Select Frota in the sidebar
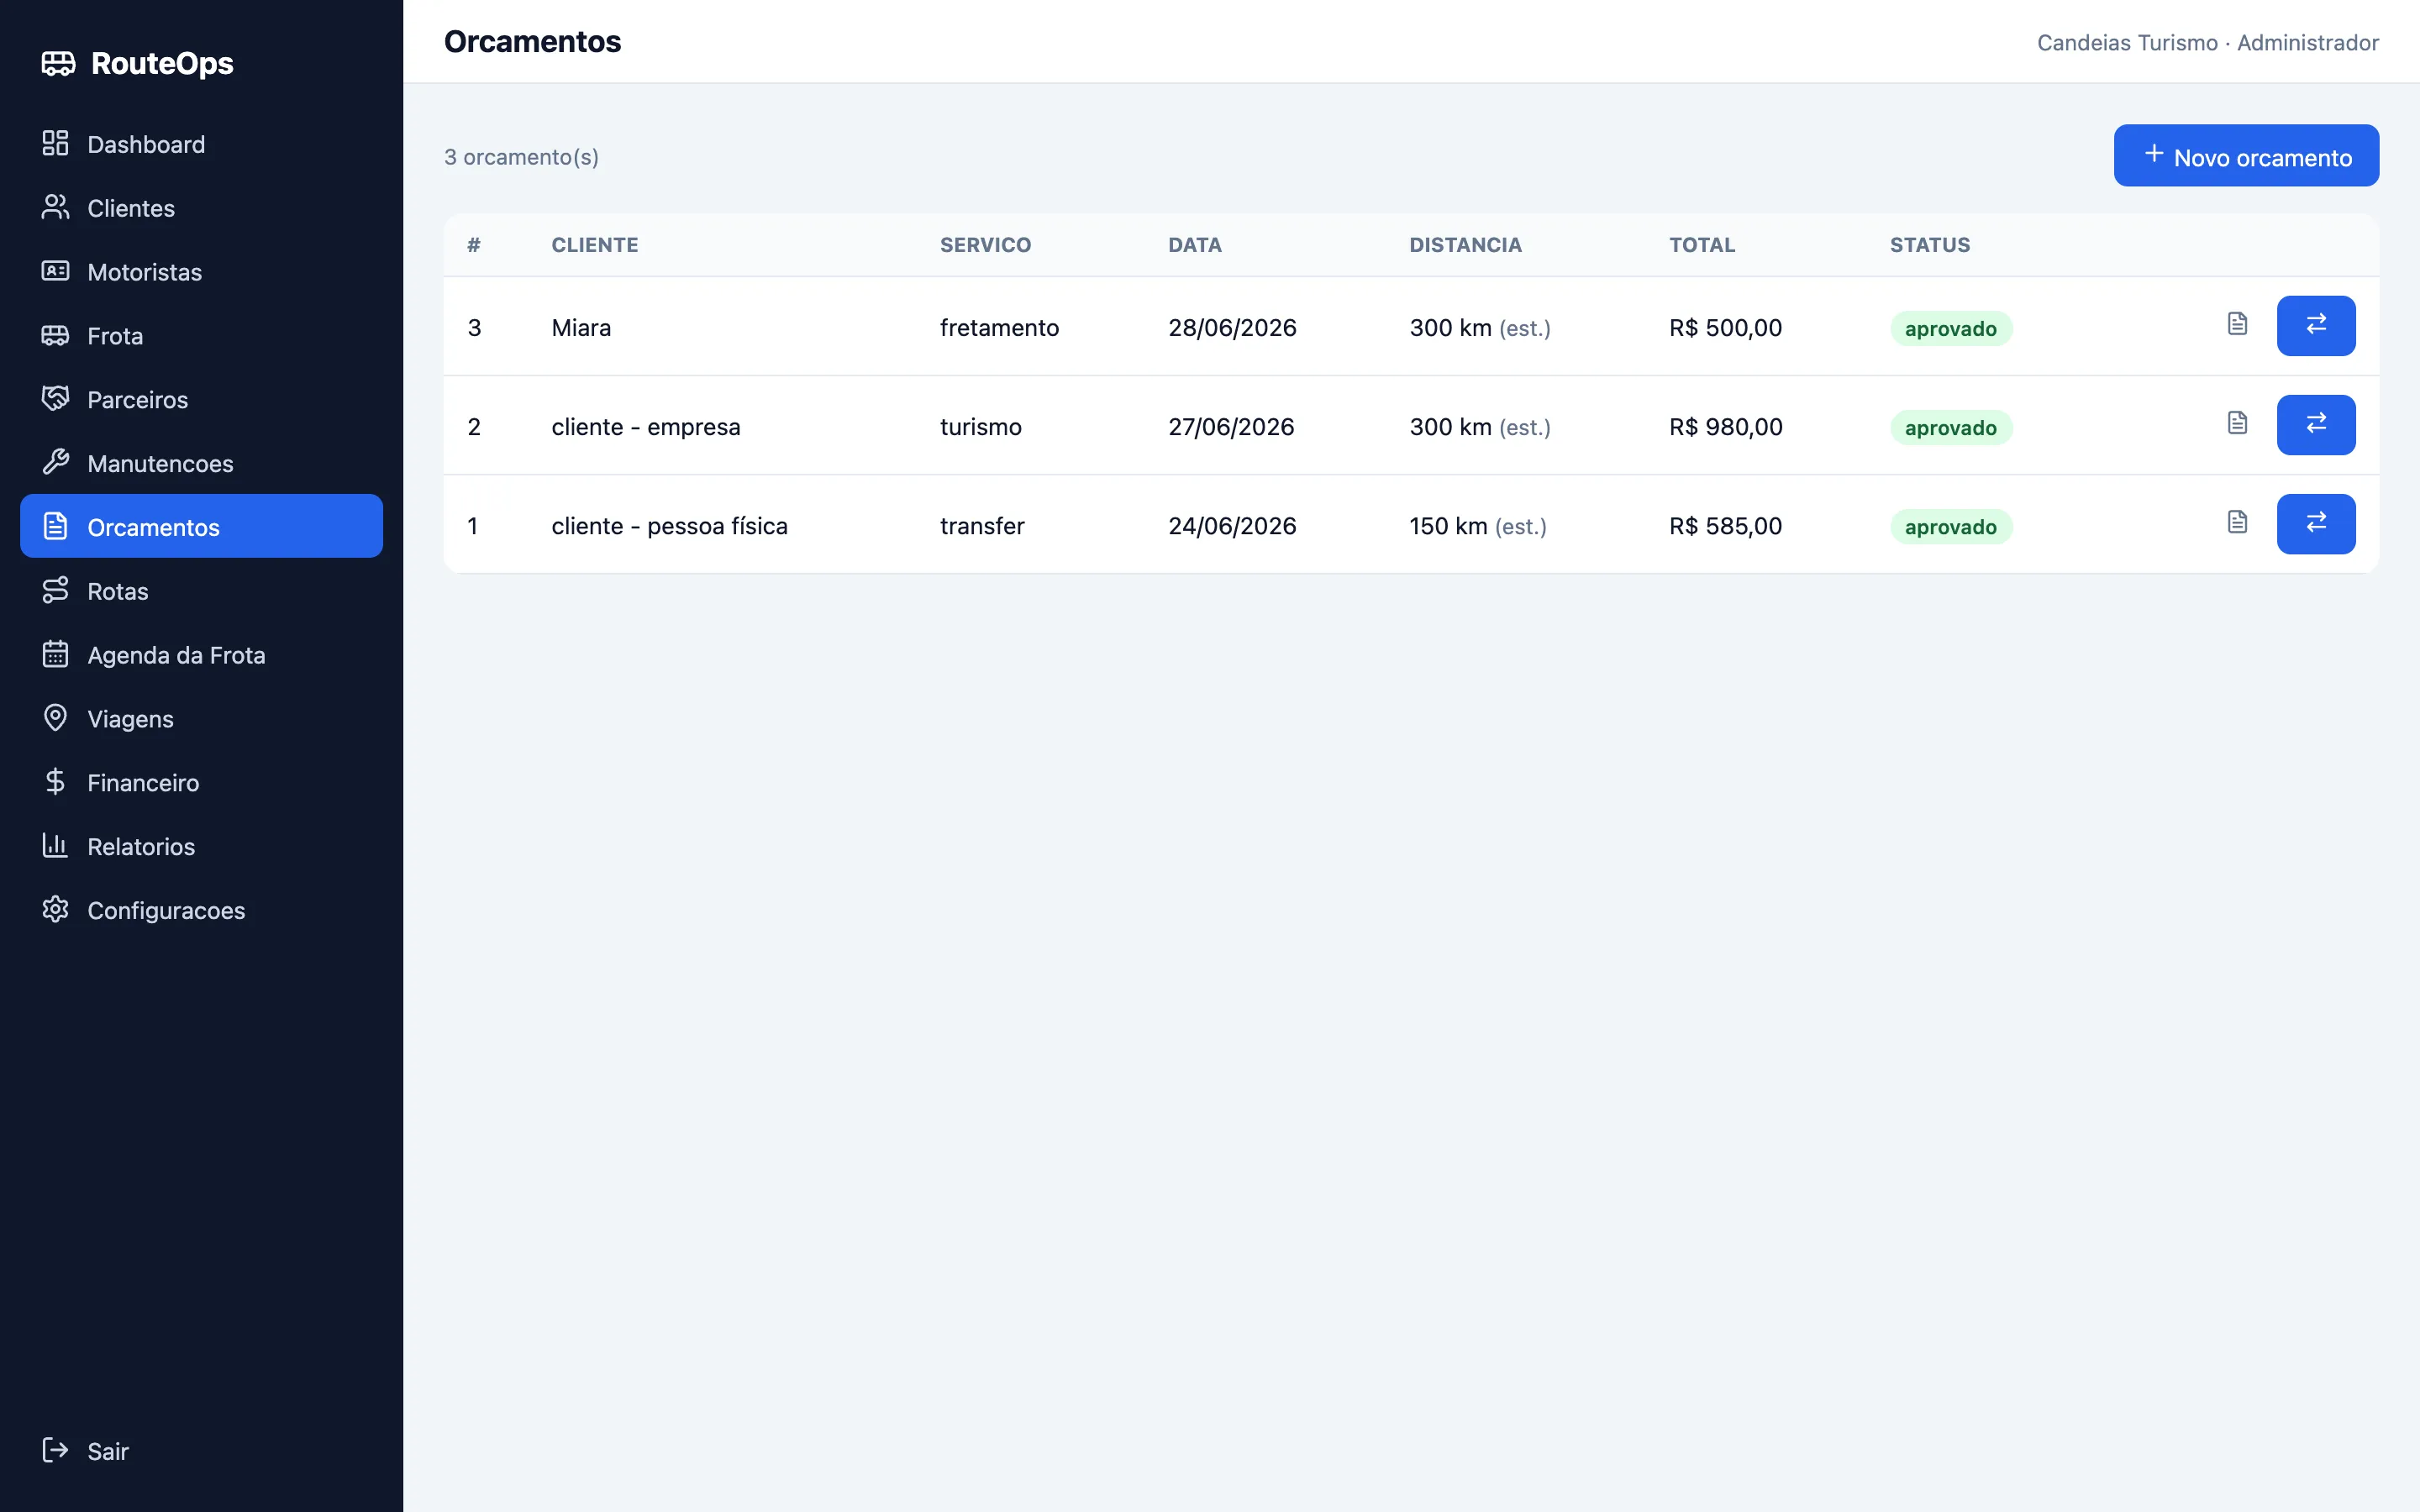2420x1512 pixels. point(201,336)
